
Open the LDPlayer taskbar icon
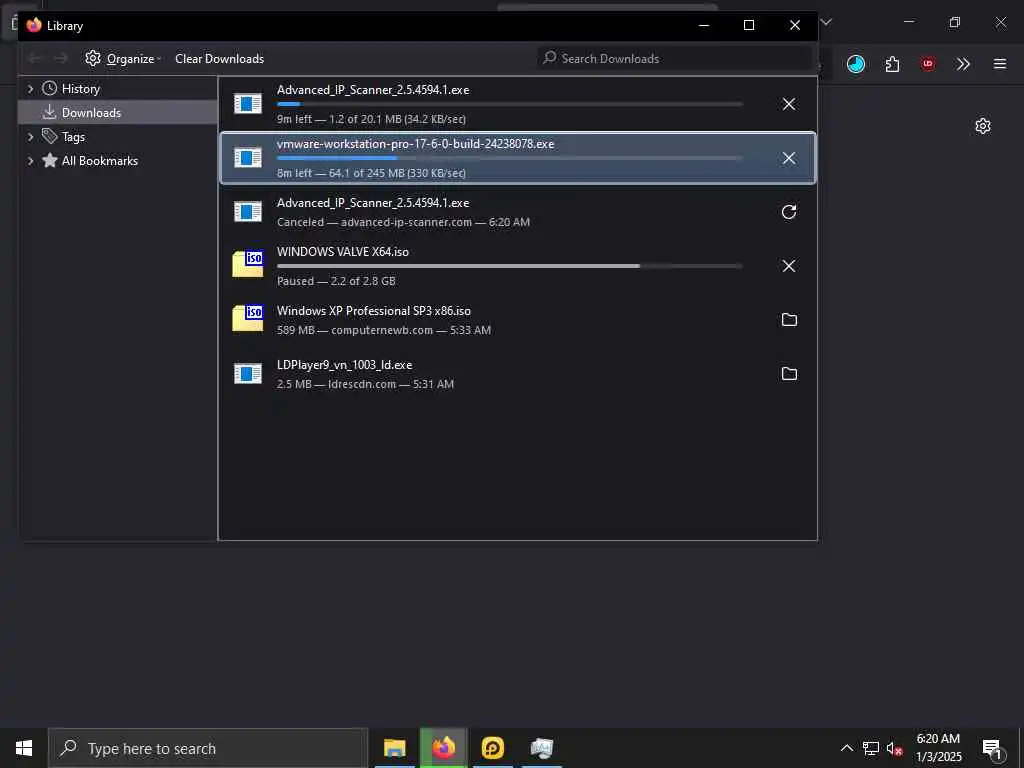(492, 748)
